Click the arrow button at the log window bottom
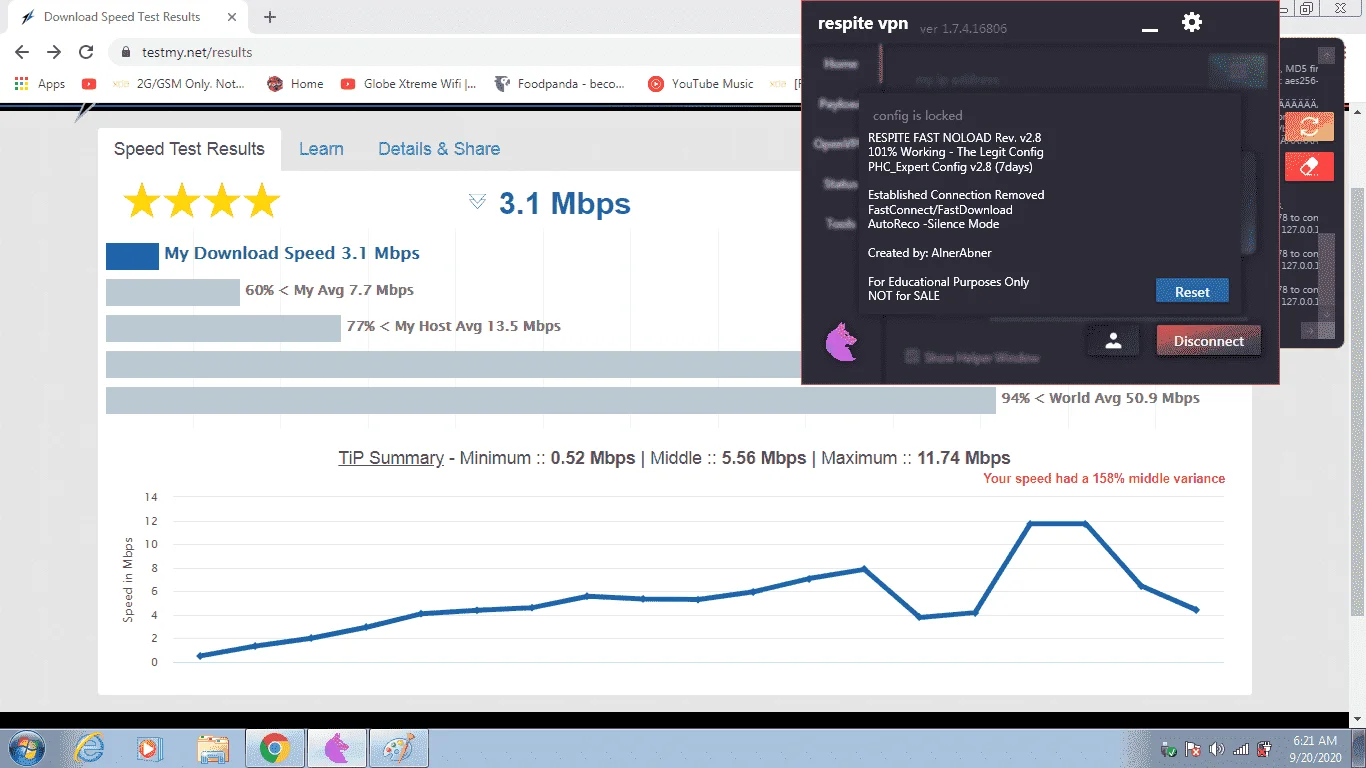 (1309, 331)
